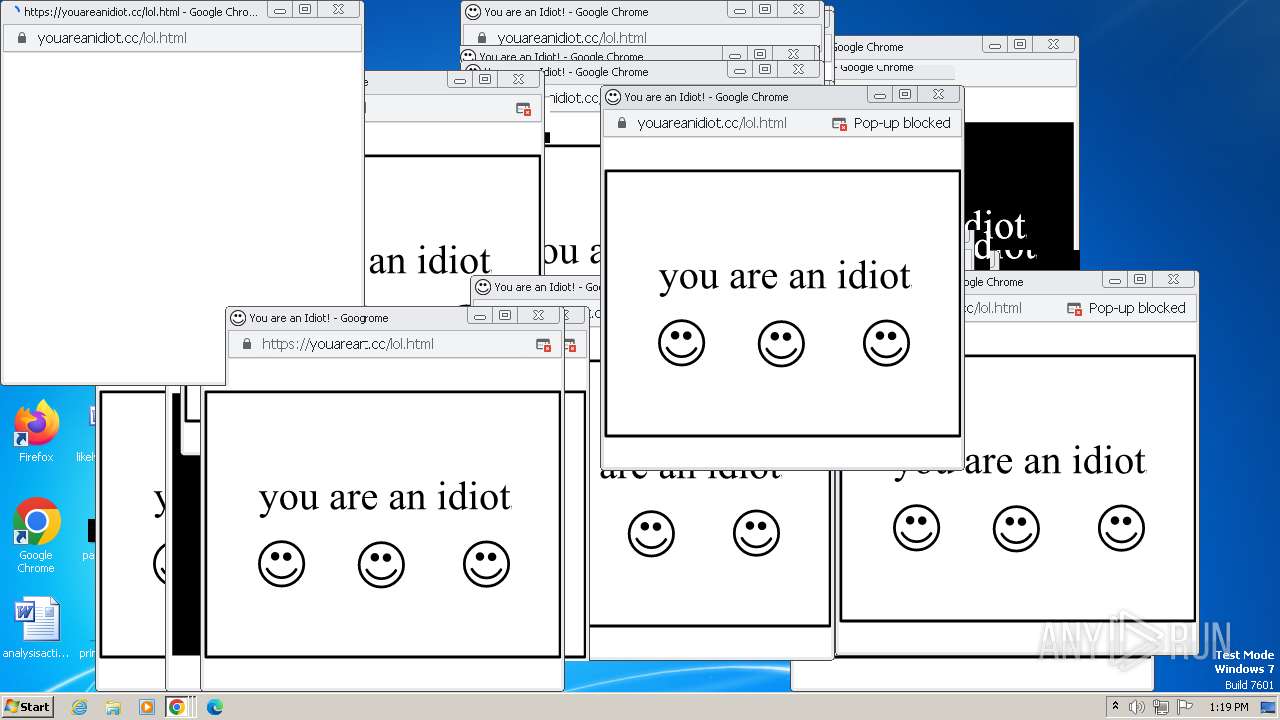
Task: Select the youareanidiot.cc/lol.html URL in the frontmost center window
Action: 712,123
